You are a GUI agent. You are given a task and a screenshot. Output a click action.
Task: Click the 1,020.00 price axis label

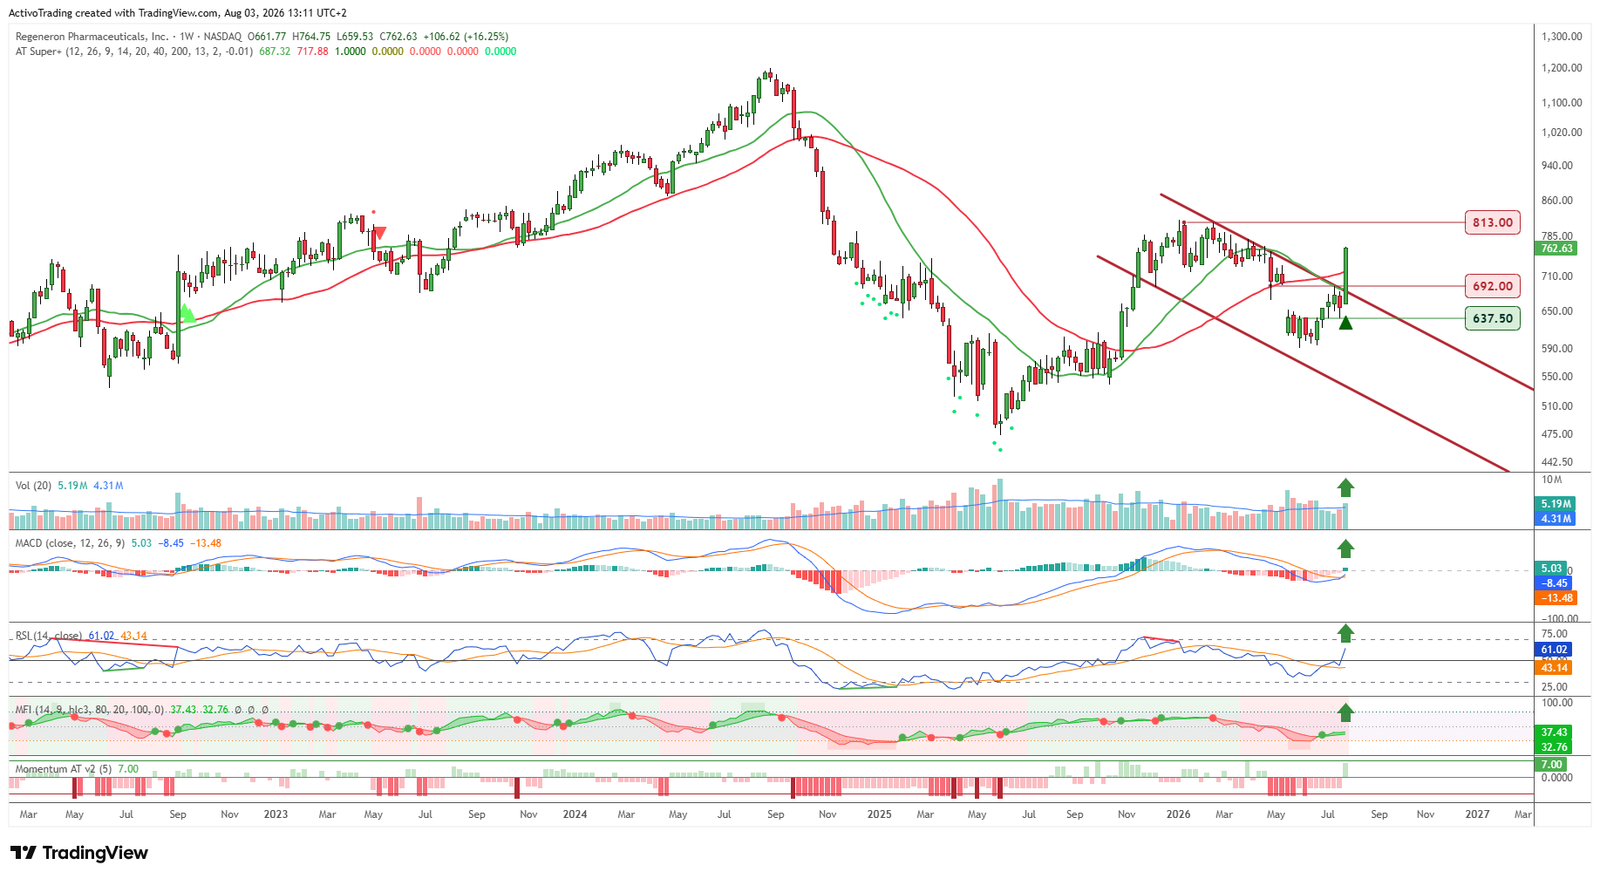tap(1562, 132)
